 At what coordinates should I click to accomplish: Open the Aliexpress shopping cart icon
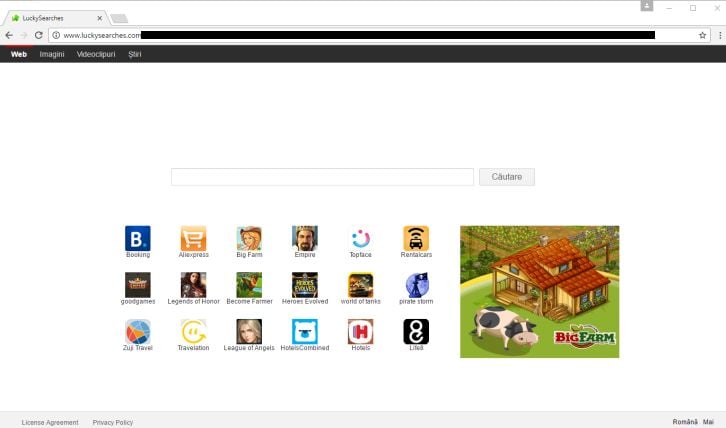point(194,238)
